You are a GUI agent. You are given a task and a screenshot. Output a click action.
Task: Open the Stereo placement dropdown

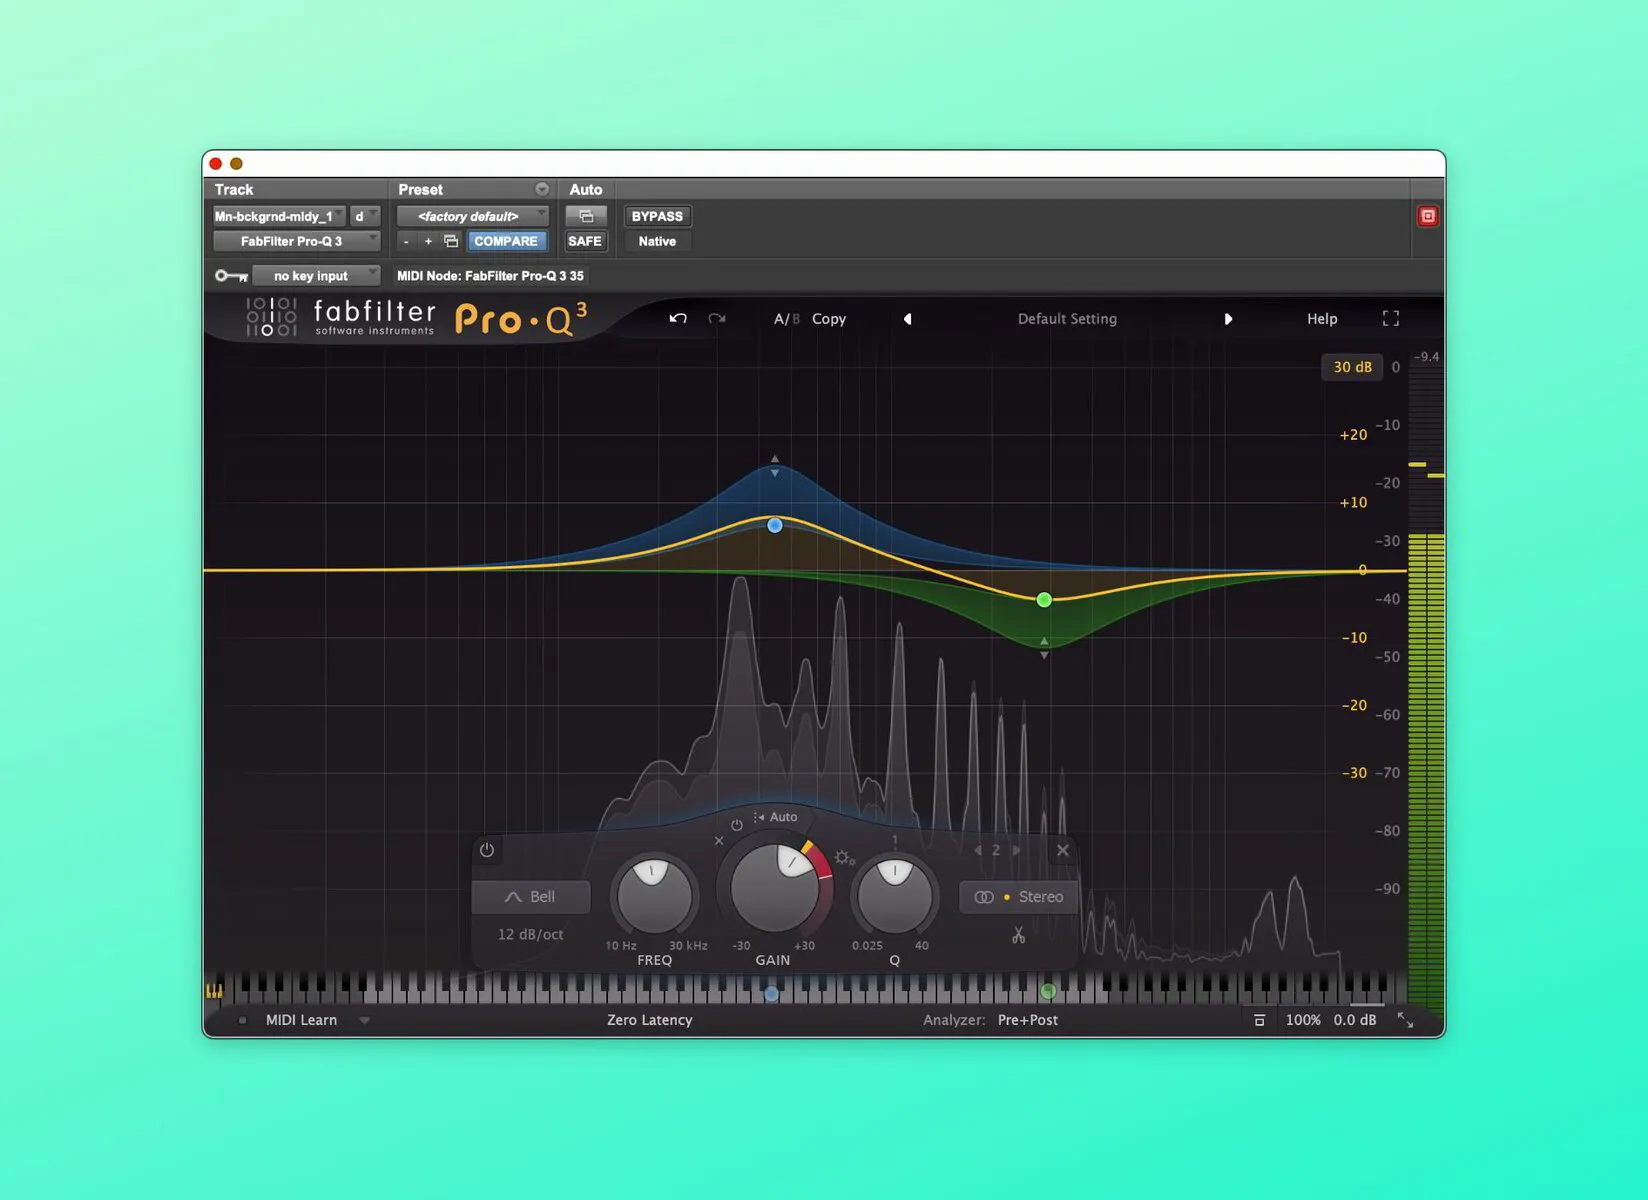click(x=1017, y=897)
